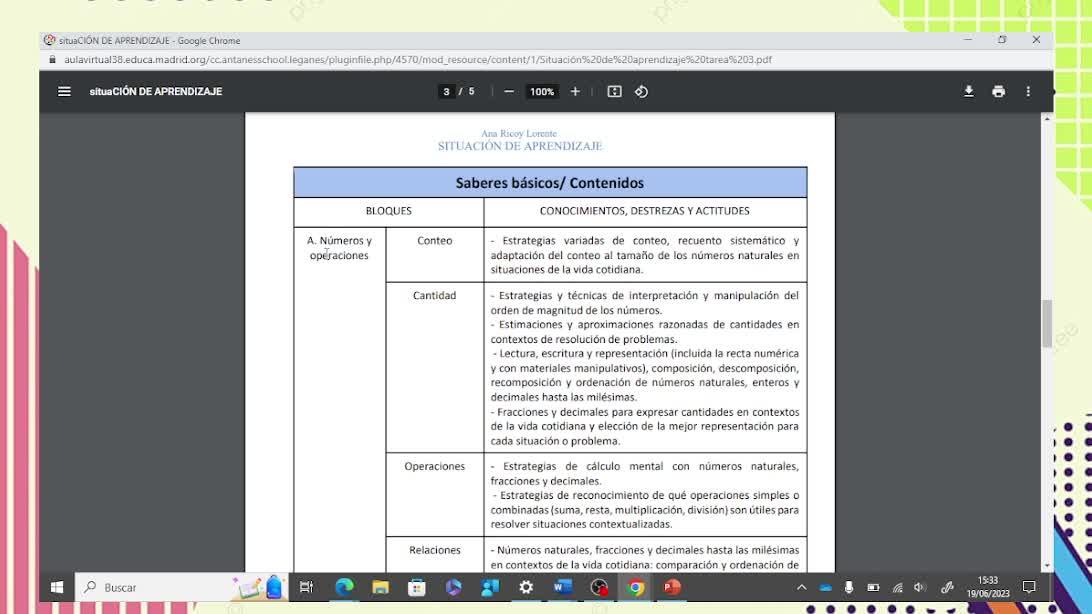Click the battery tray icon

click(873, 588)
